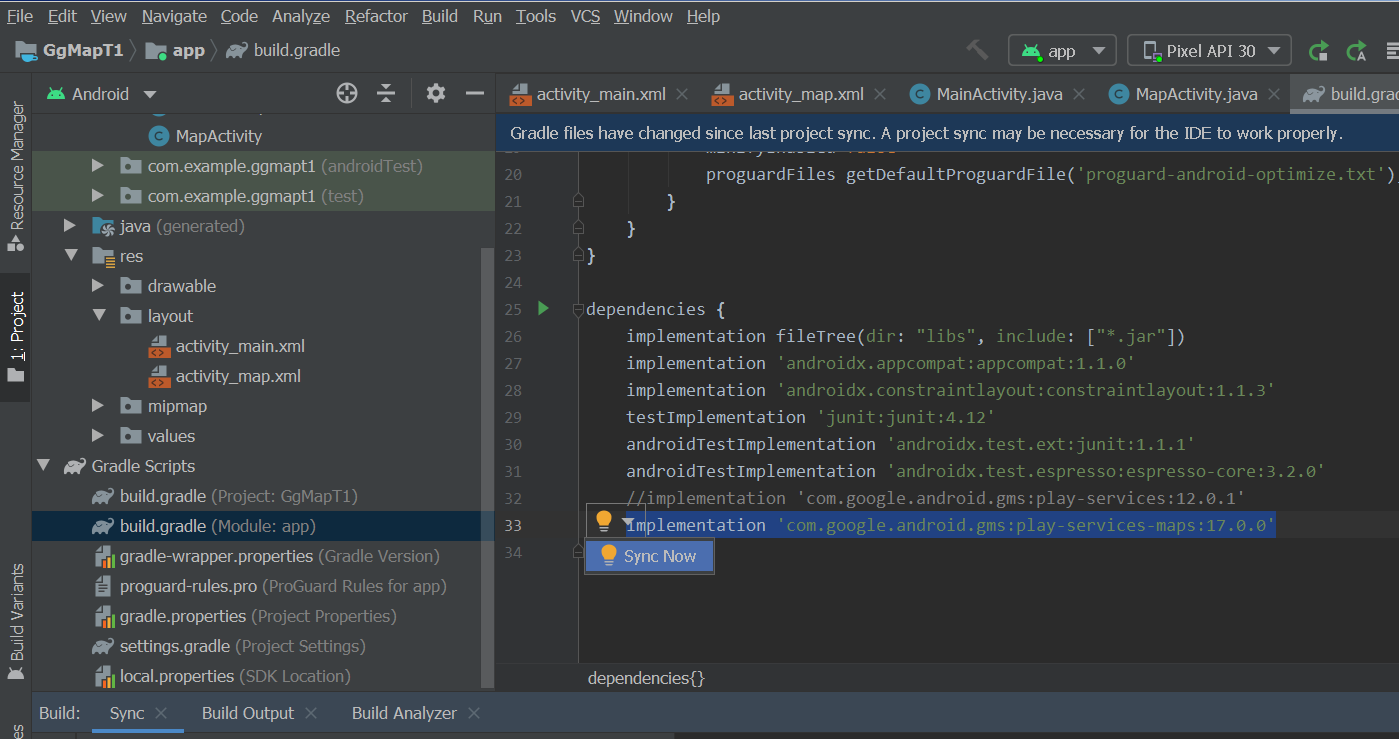Click the Collapse All icon in Project panel
Viewport: 1399px width, 739px height.
coord(387,94)
